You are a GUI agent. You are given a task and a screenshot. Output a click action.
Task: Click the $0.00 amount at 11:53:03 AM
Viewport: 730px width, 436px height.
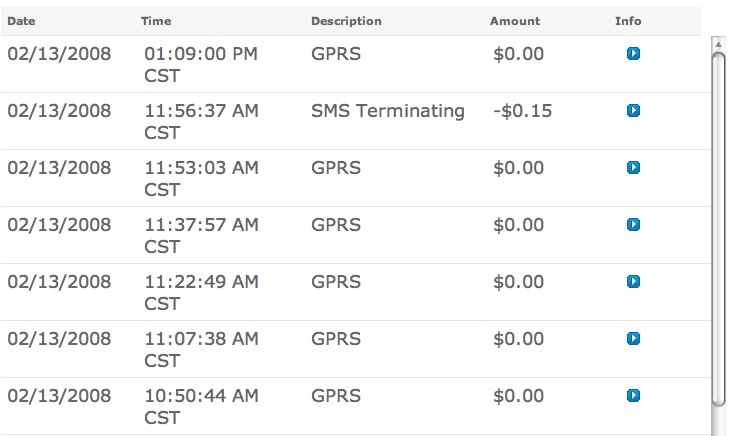(x=519, y=168)
